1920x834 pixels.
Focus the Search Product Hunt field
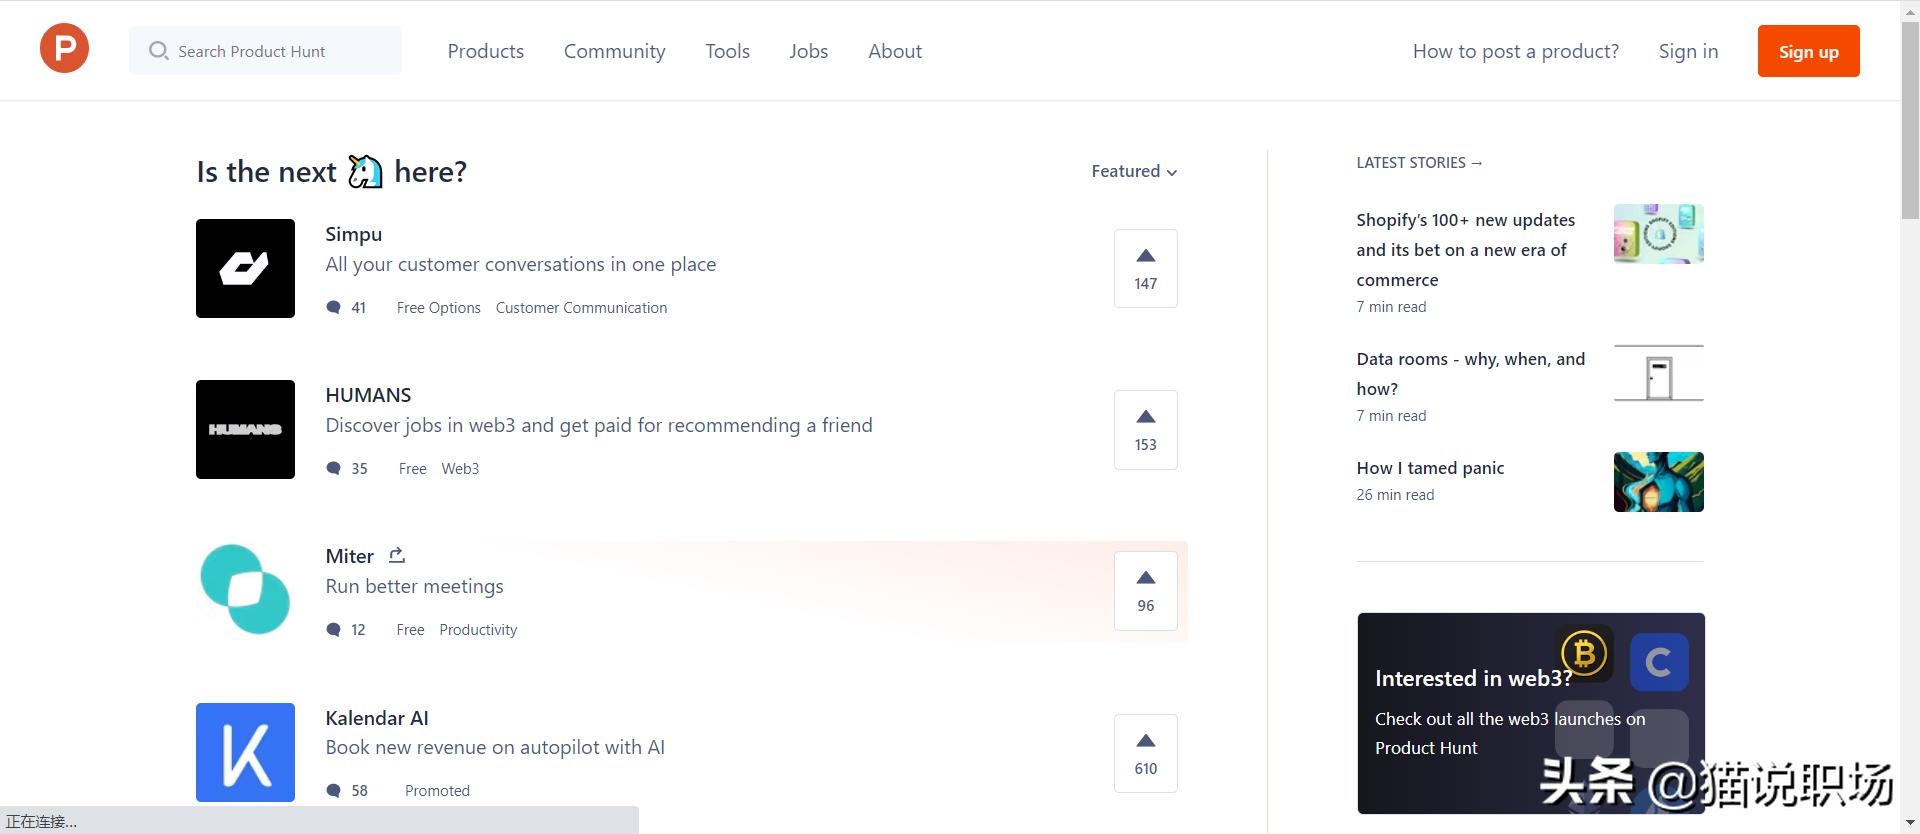click(x=265, y=51)
